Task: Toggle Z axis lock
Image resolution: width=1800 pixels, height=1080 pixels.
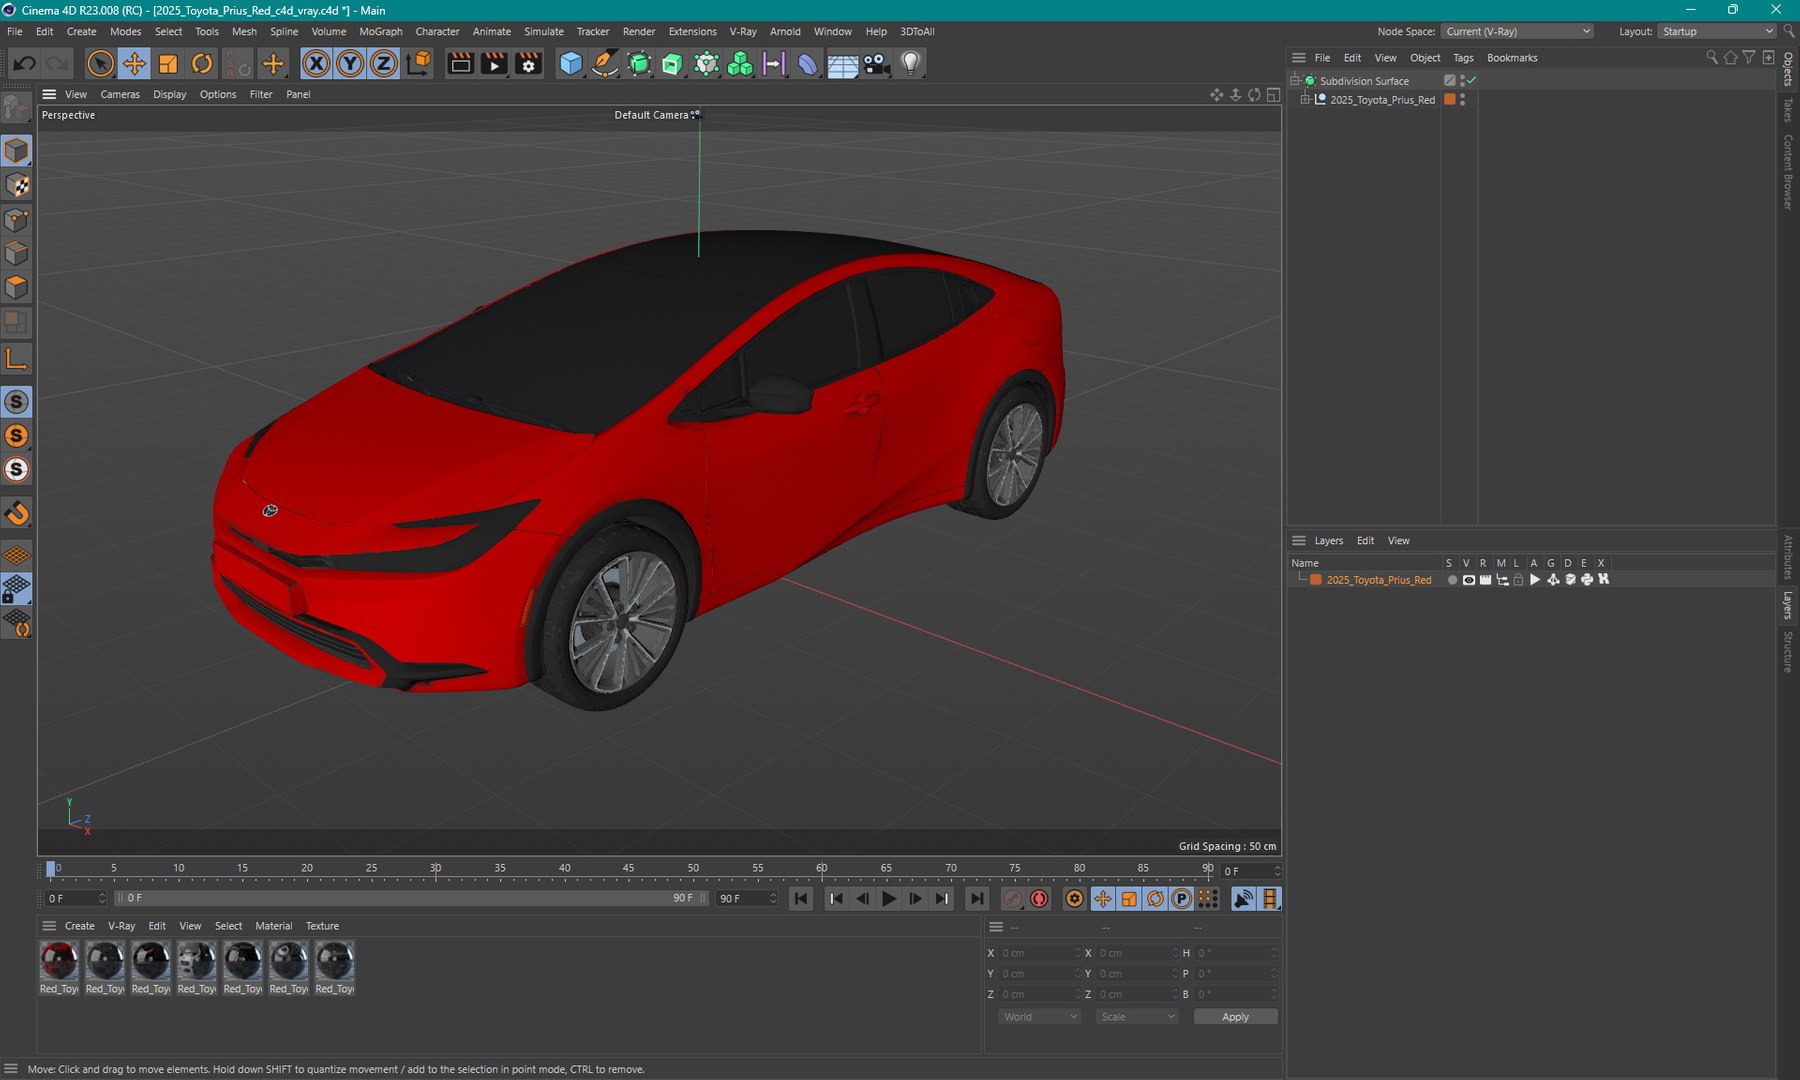Action: point(384,64)
